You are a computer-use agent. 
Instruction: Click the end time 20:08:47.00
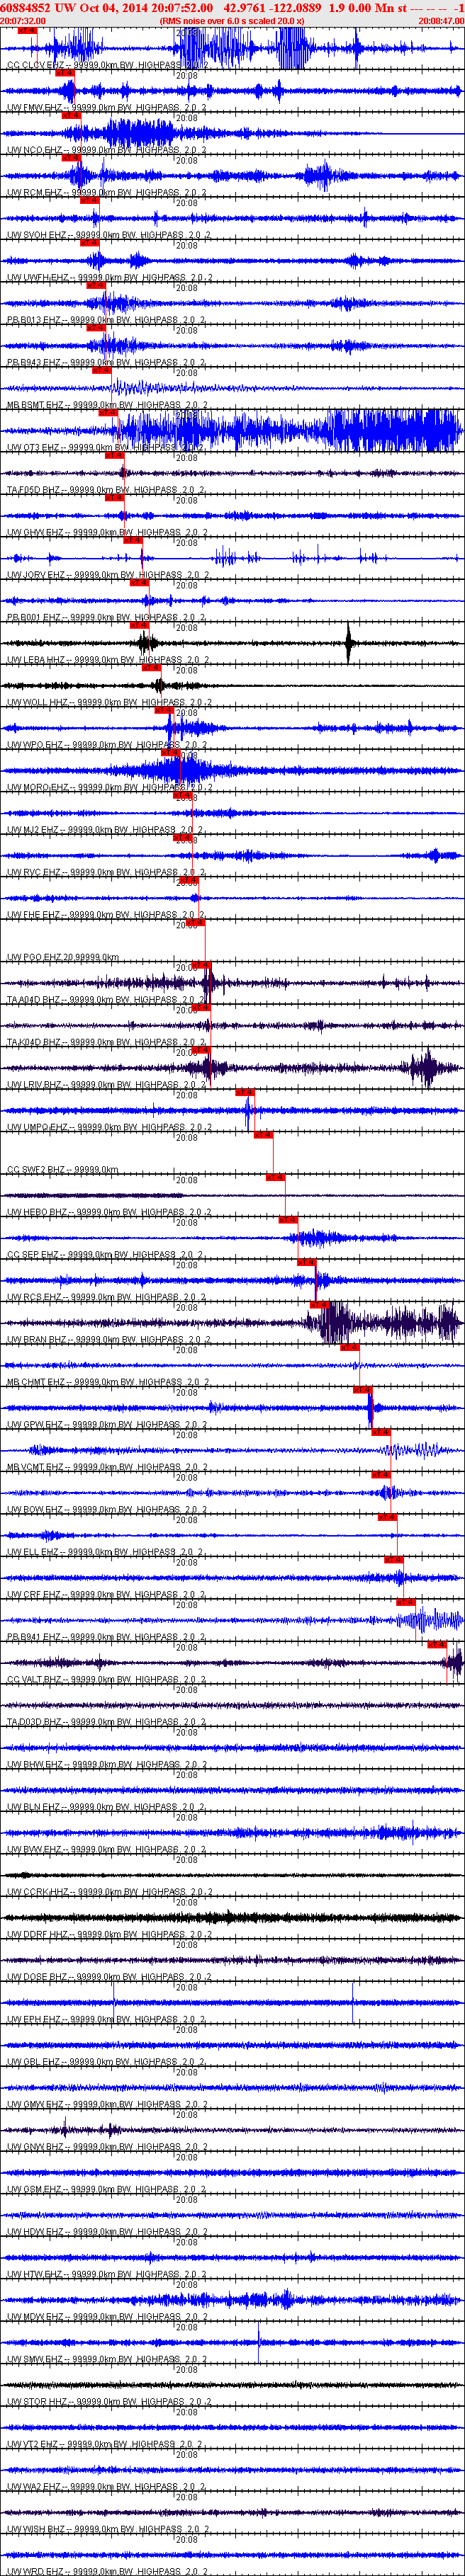tap(441, 20)
